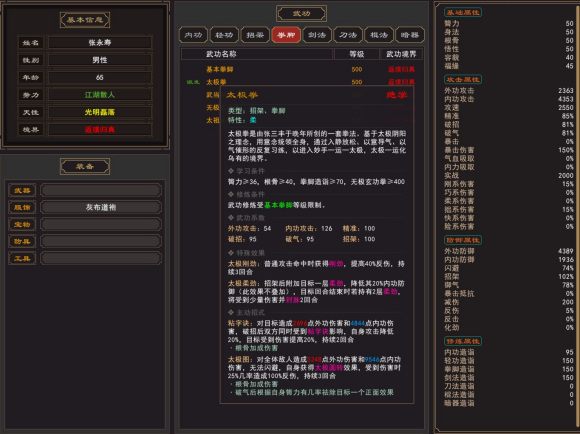Click the 拳脚造诣 stat row
This screenshot has width=580, height=434.
click(509, 369)
